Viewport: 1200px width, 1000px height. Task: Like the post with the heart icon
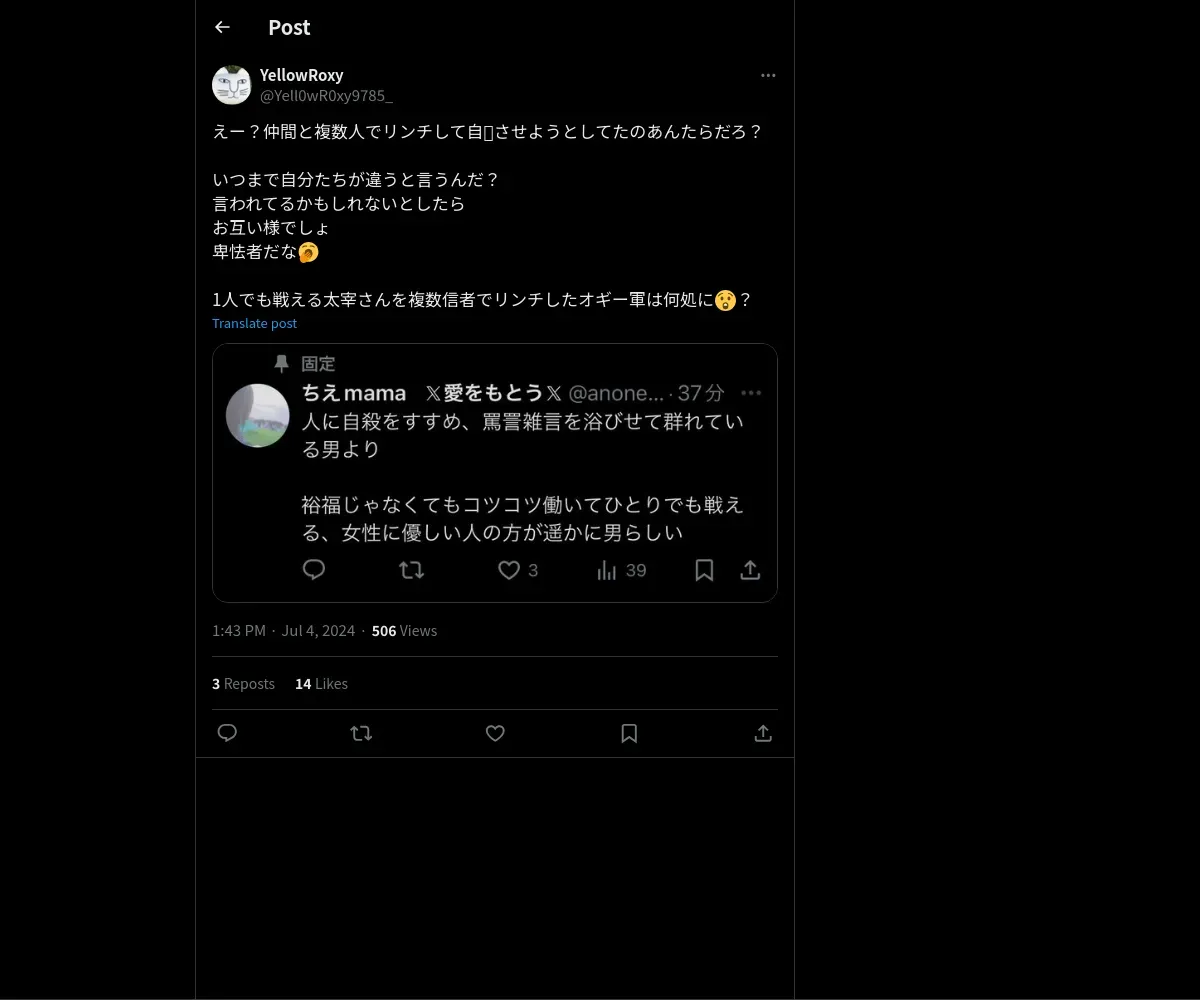point(495,733)
